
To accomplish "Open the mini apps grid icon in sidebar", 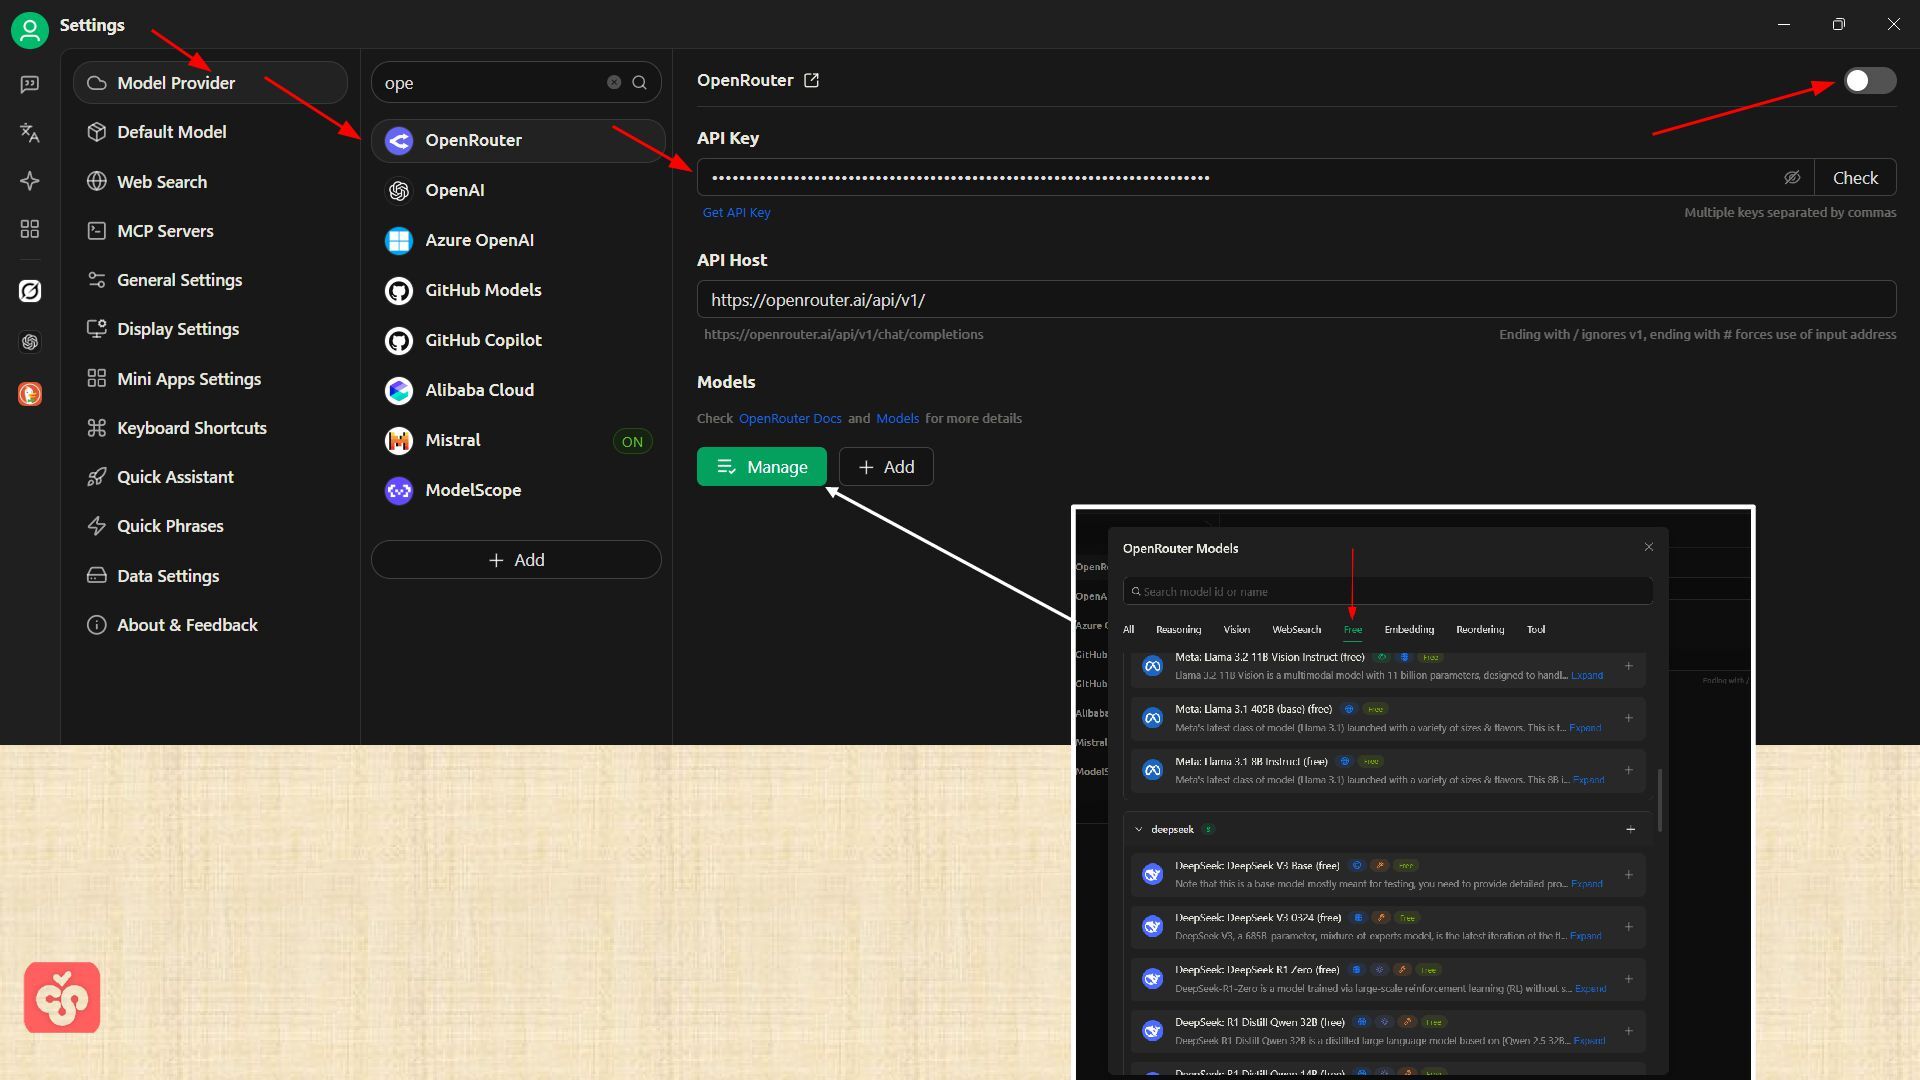I will point(30,229).
